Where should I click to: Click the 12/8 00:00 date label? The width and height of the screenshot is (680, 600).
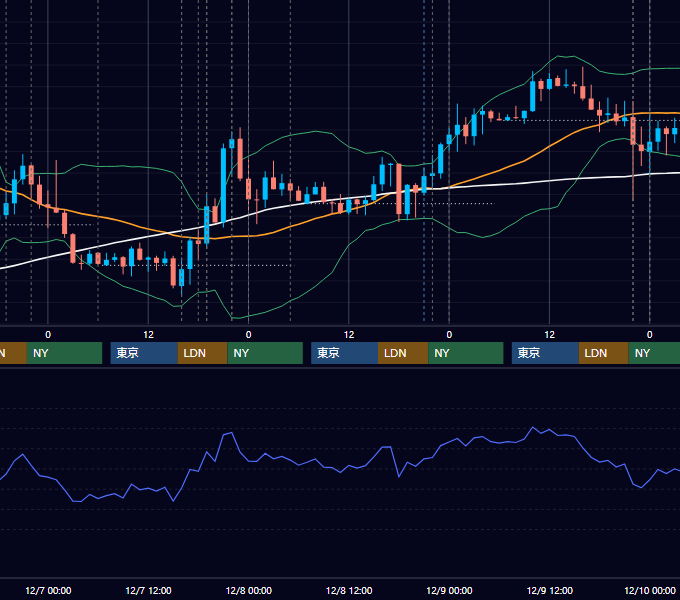248,590
